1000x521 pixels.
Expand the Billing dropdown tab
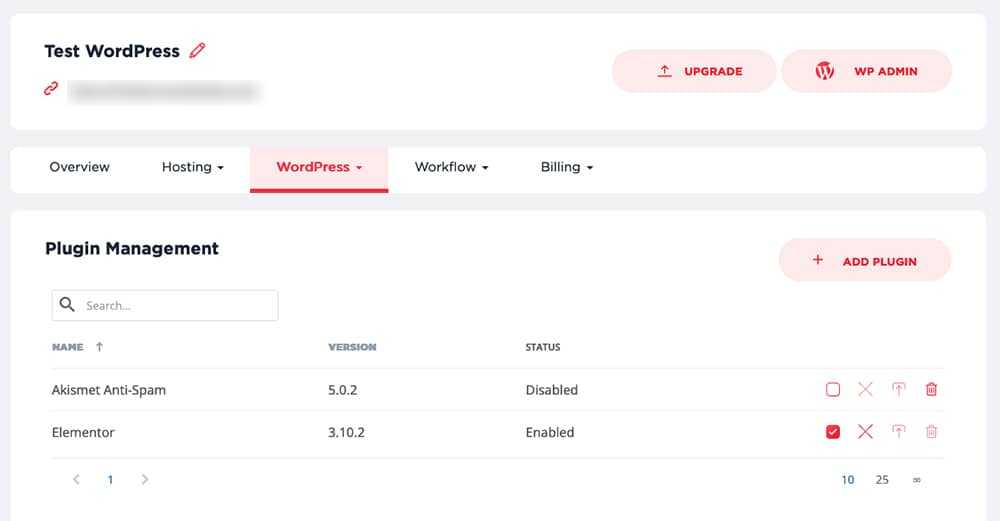567,167
